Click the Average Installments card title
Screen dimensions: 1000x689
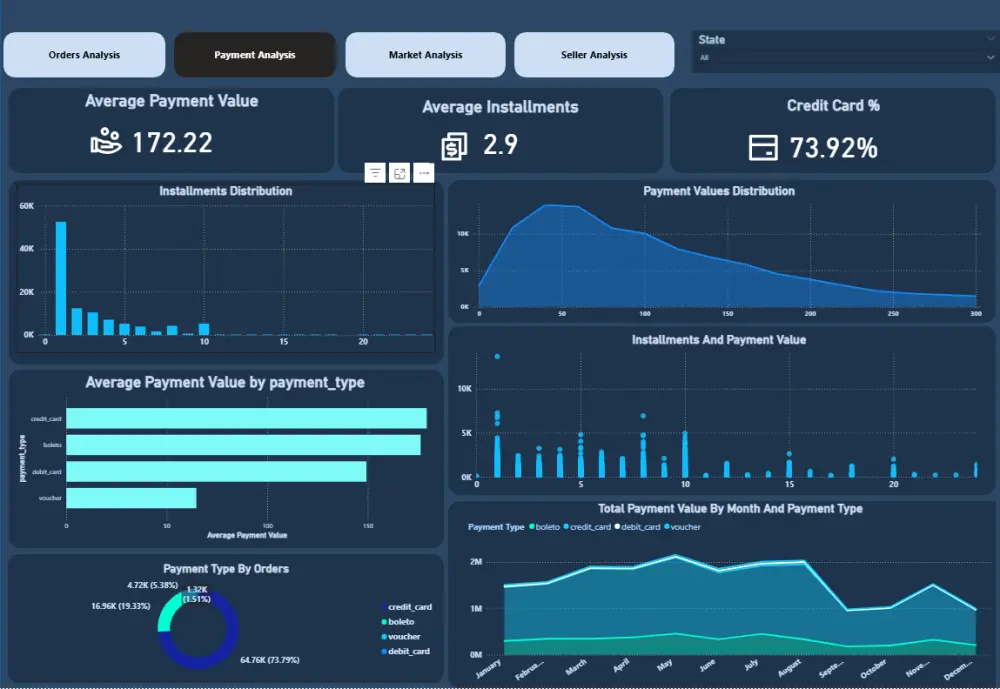[x=500, y=107]
